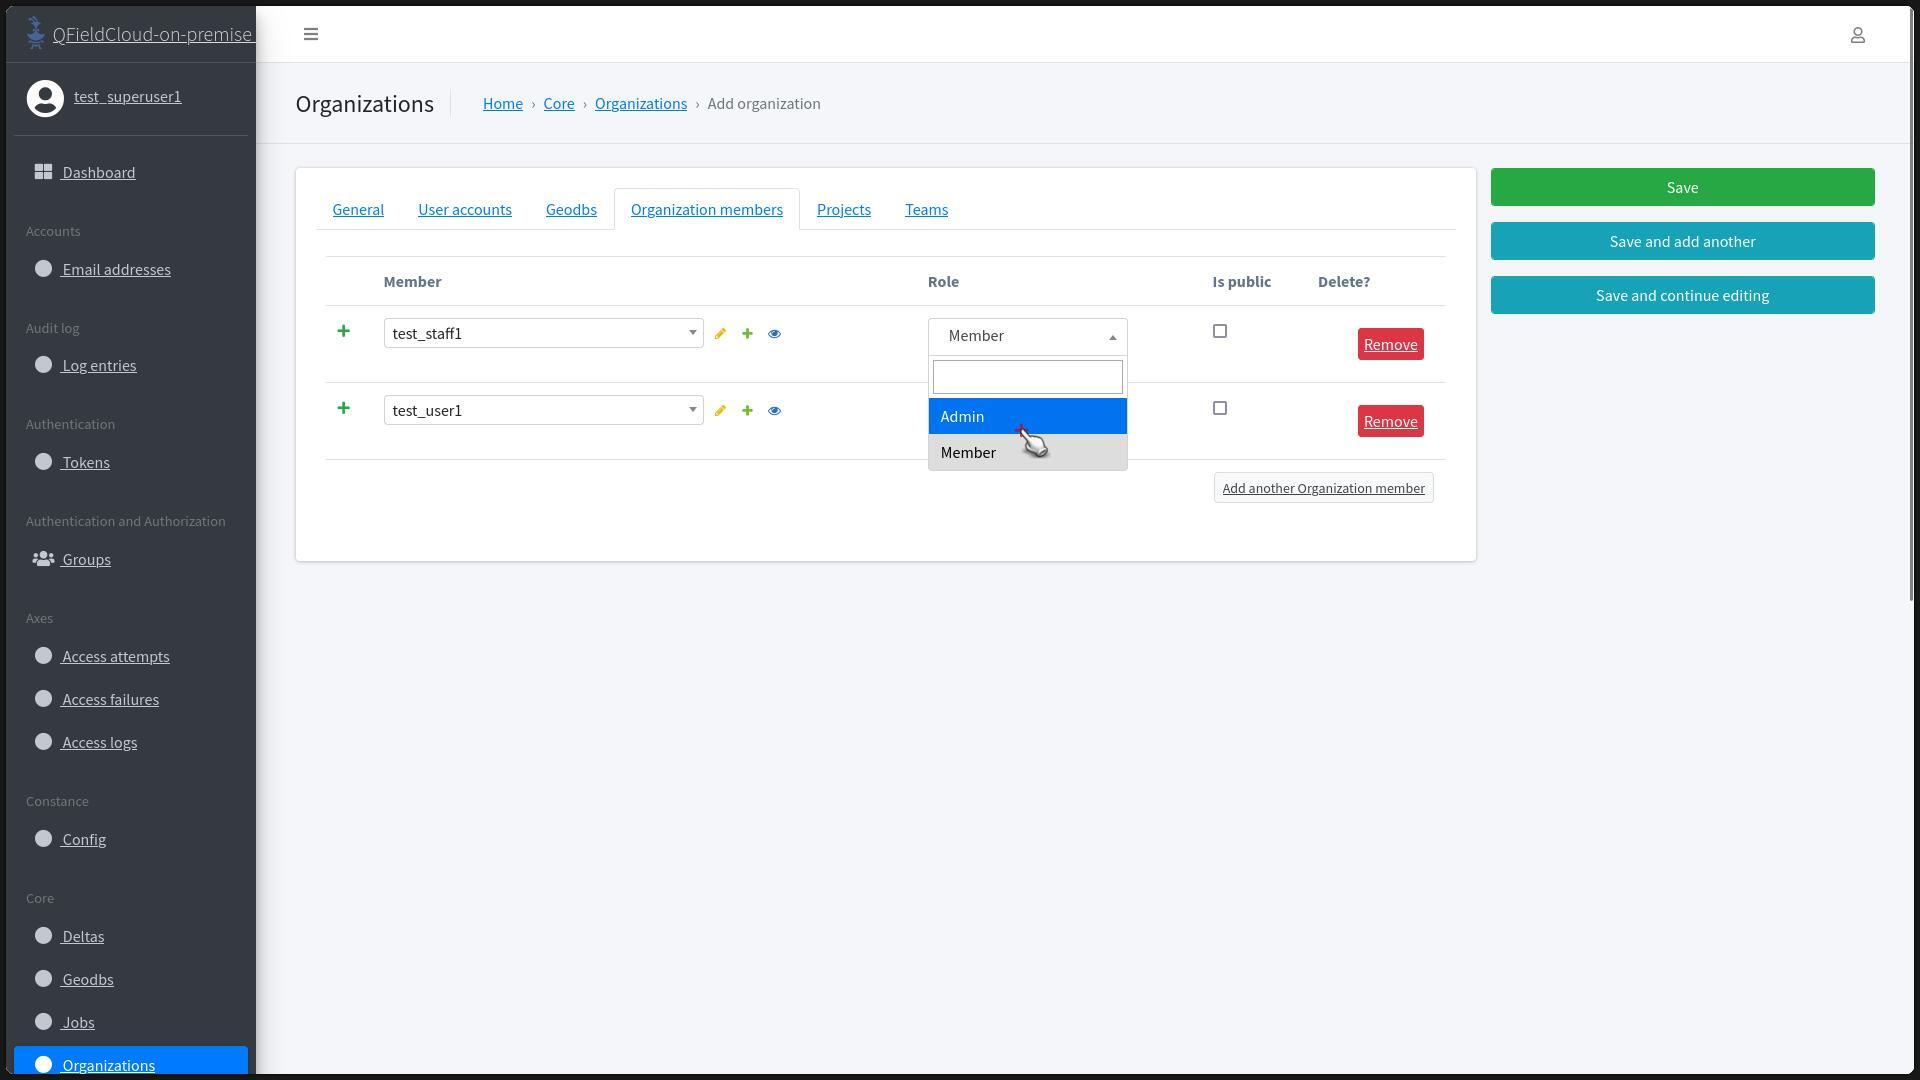The height and width of the screenshot is (1080, 1920).
Task: Open the test_staff1 member dropdown
Action: (x=543, y=333)
